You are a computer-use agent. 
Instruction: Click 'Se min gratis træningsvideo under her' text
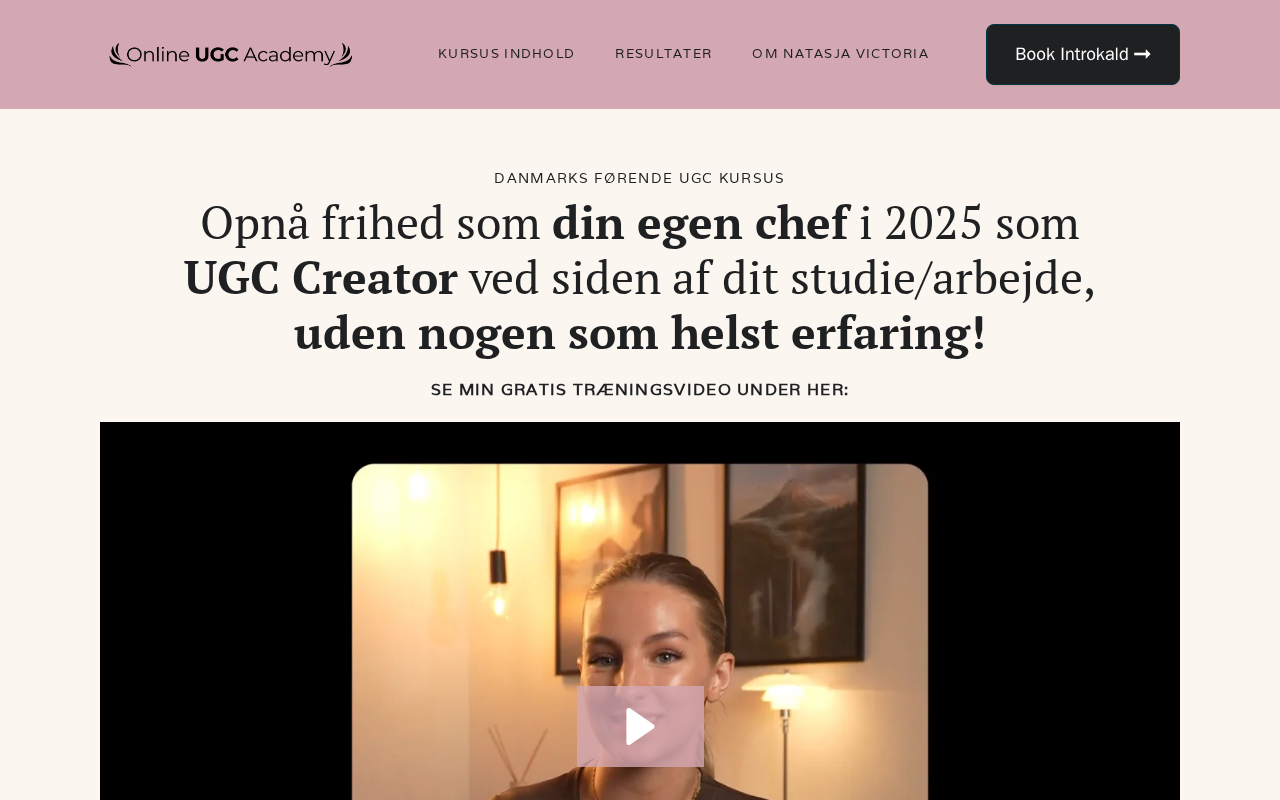(640, 390)
